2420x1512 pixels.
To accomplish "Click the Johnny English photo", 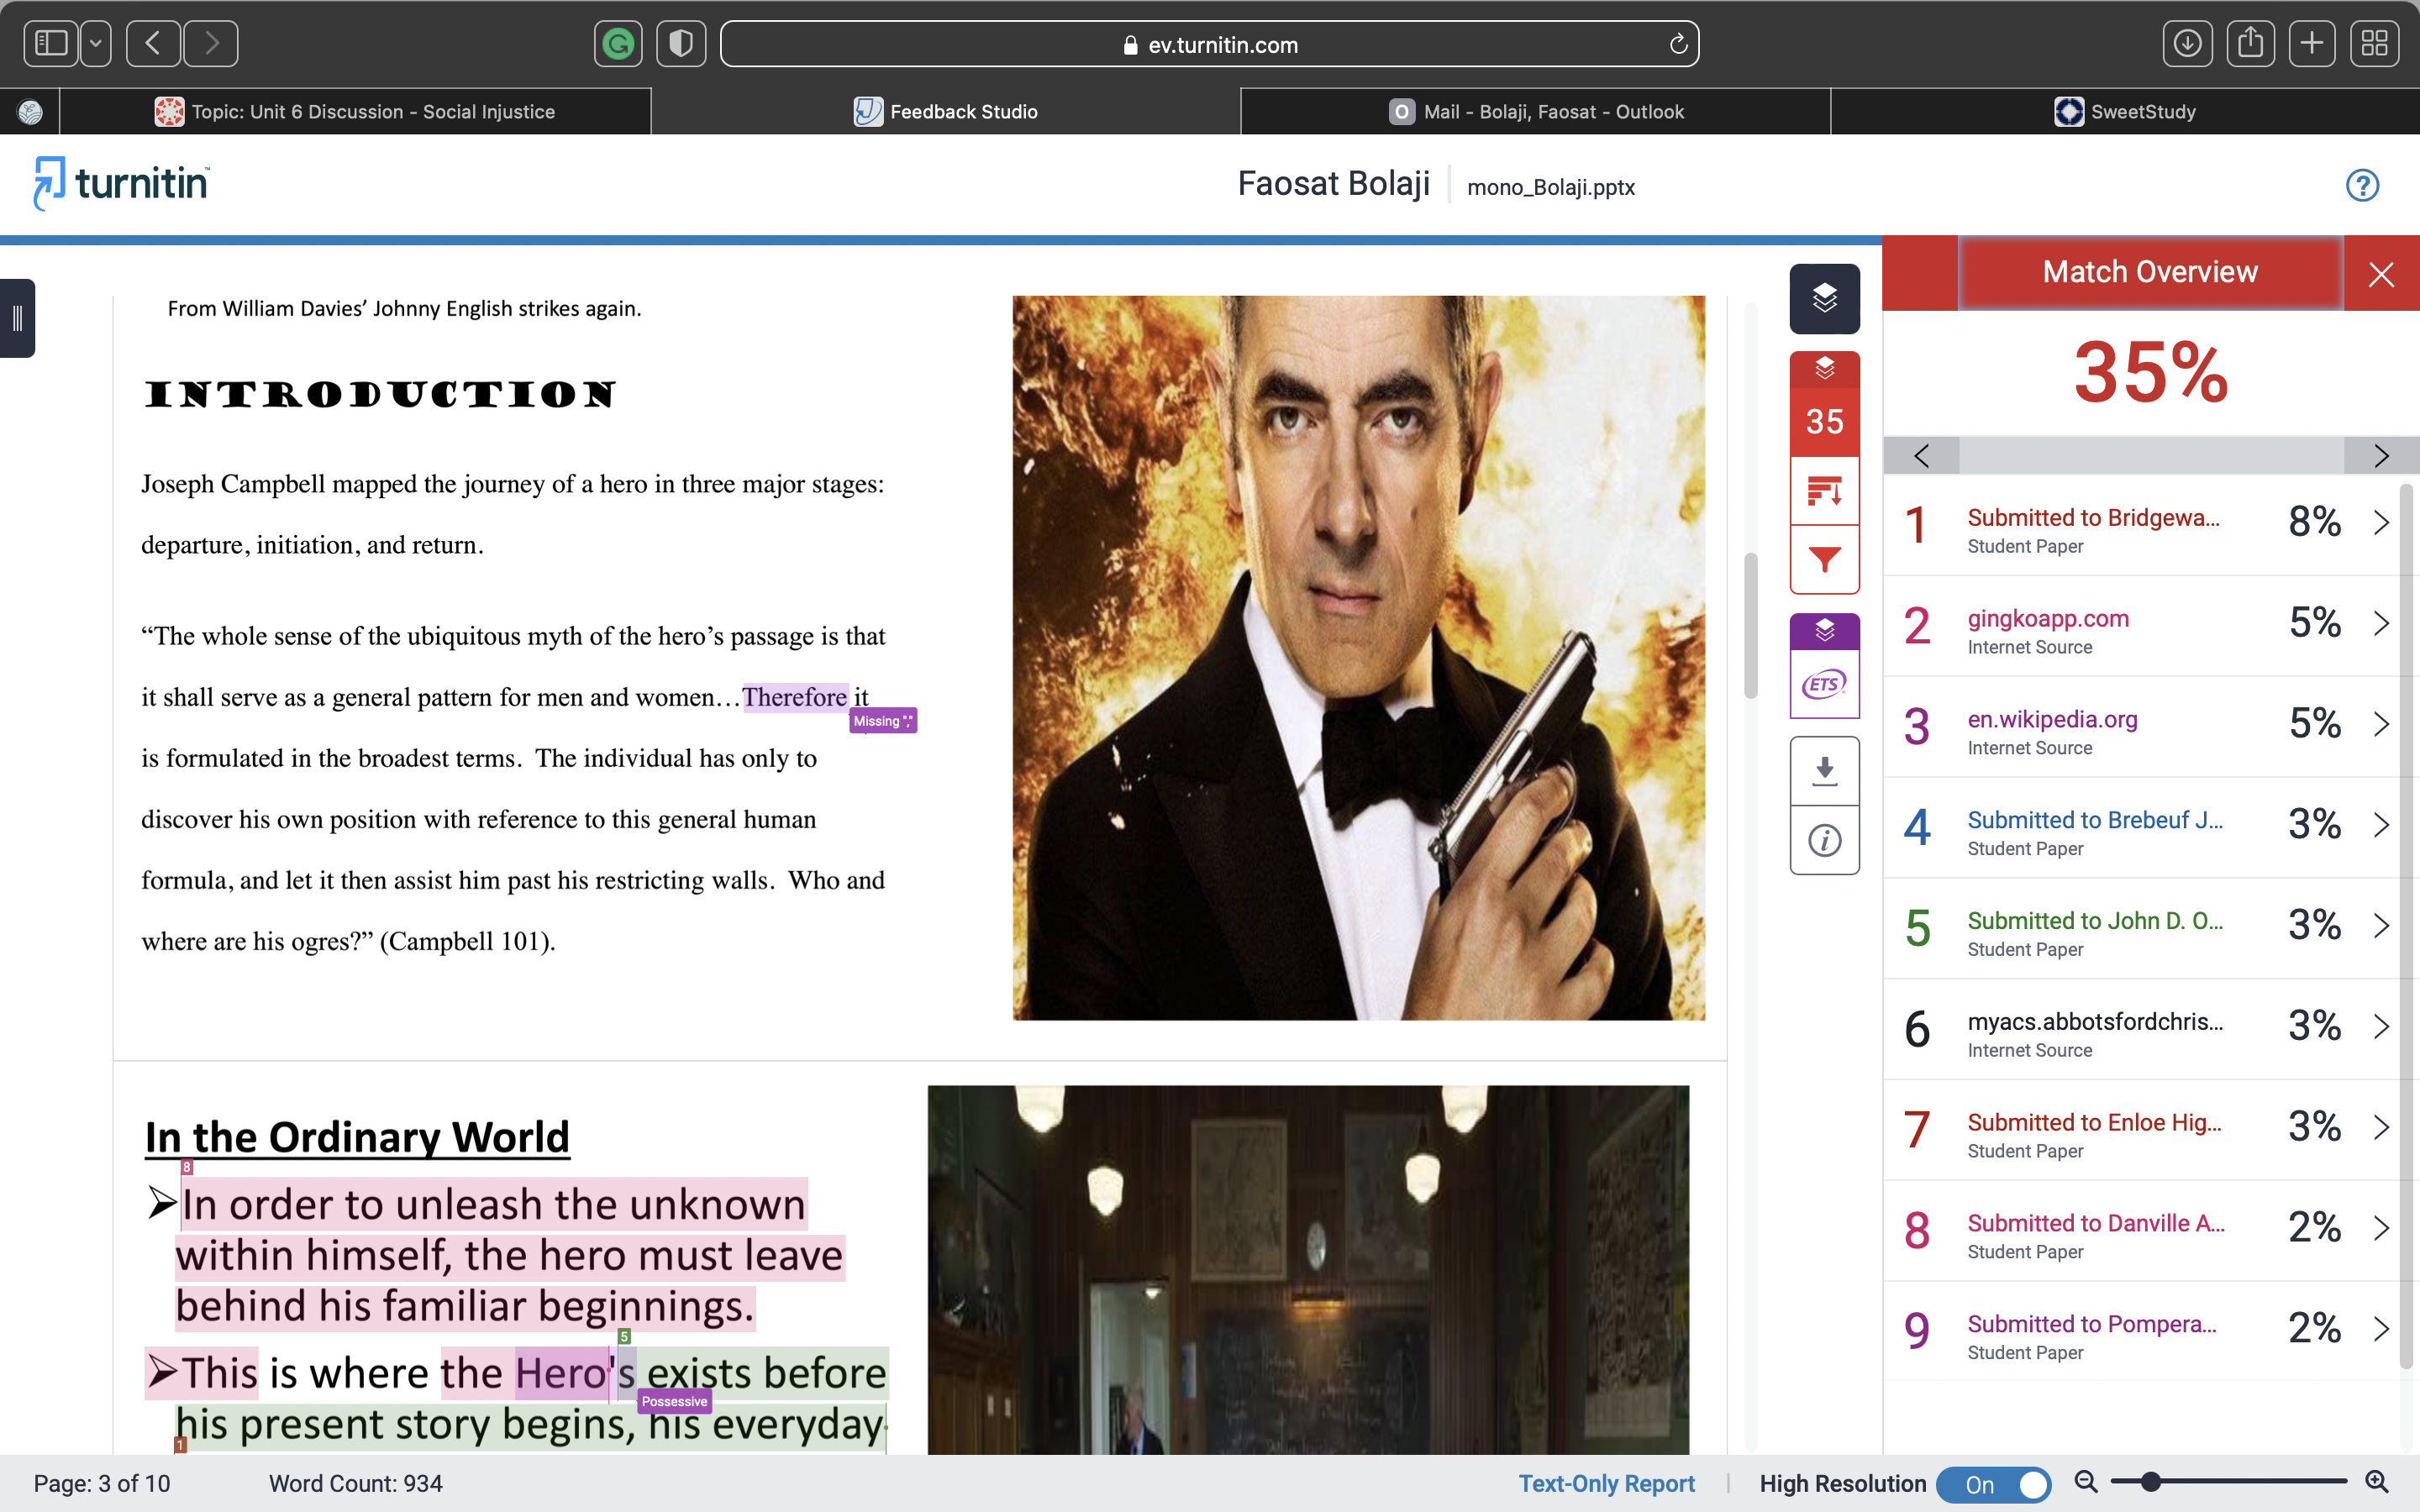I will (1358, 658).
